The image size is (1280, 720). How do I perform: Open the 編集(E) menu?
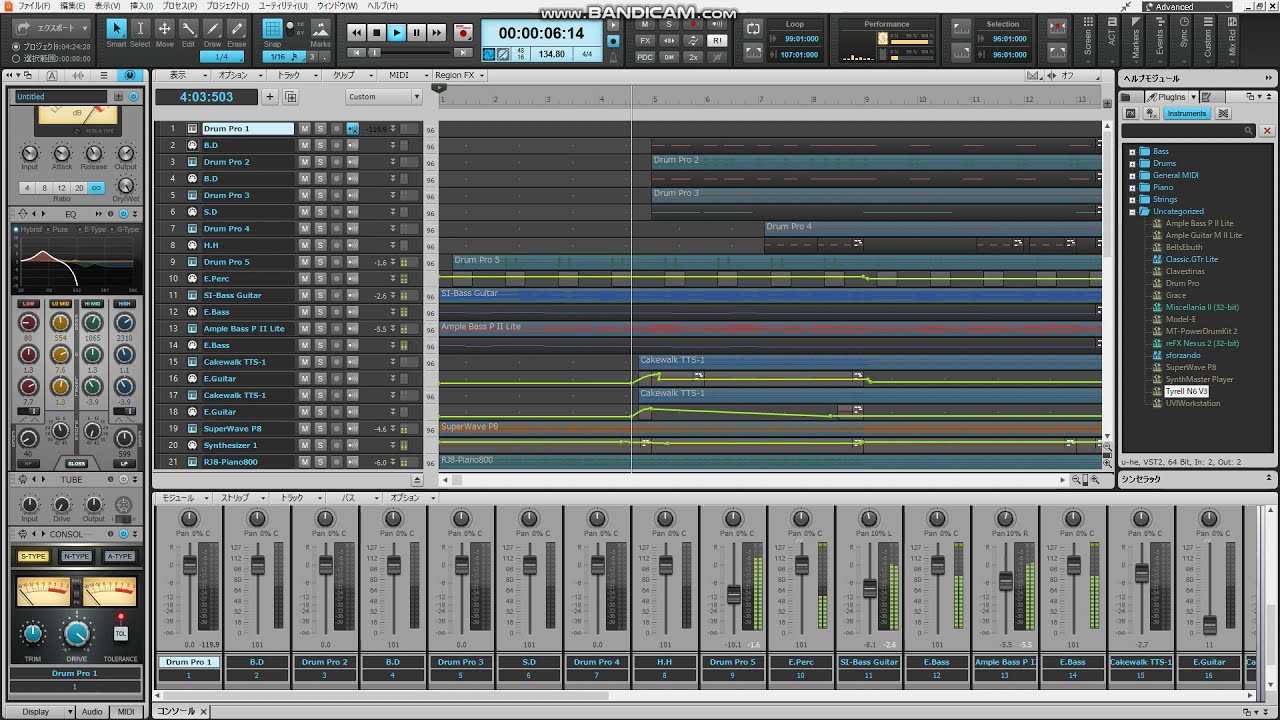[x=73, y=6]
